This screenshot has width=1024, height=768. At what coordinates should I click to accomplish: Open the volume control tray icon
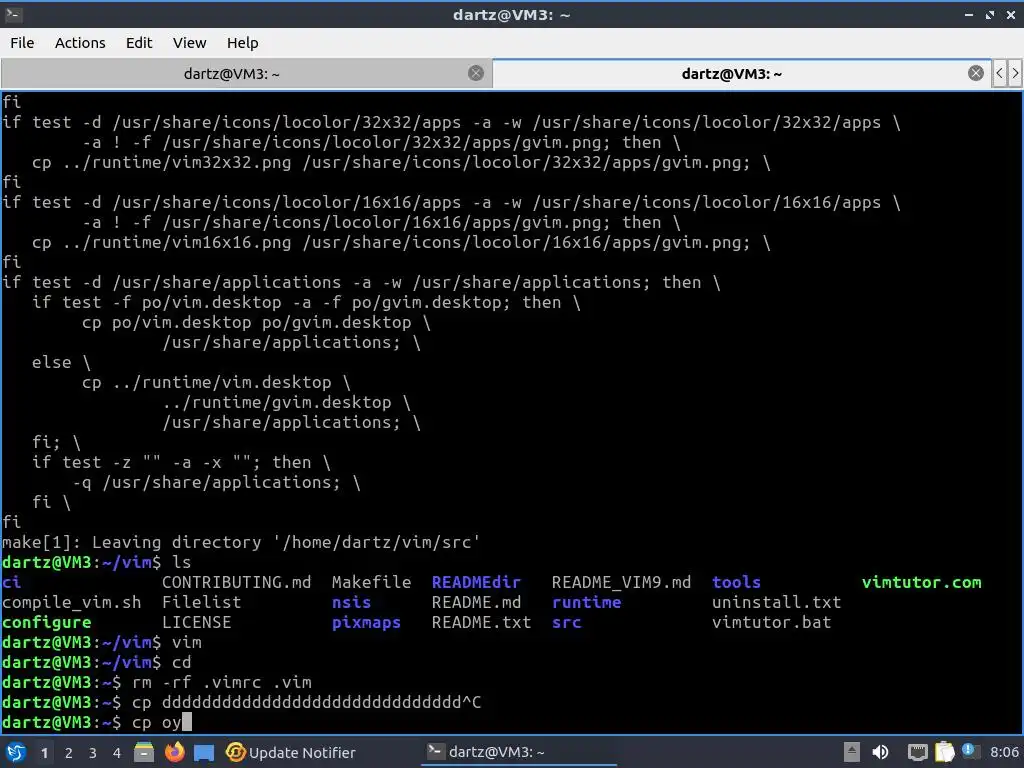point(880,752)
